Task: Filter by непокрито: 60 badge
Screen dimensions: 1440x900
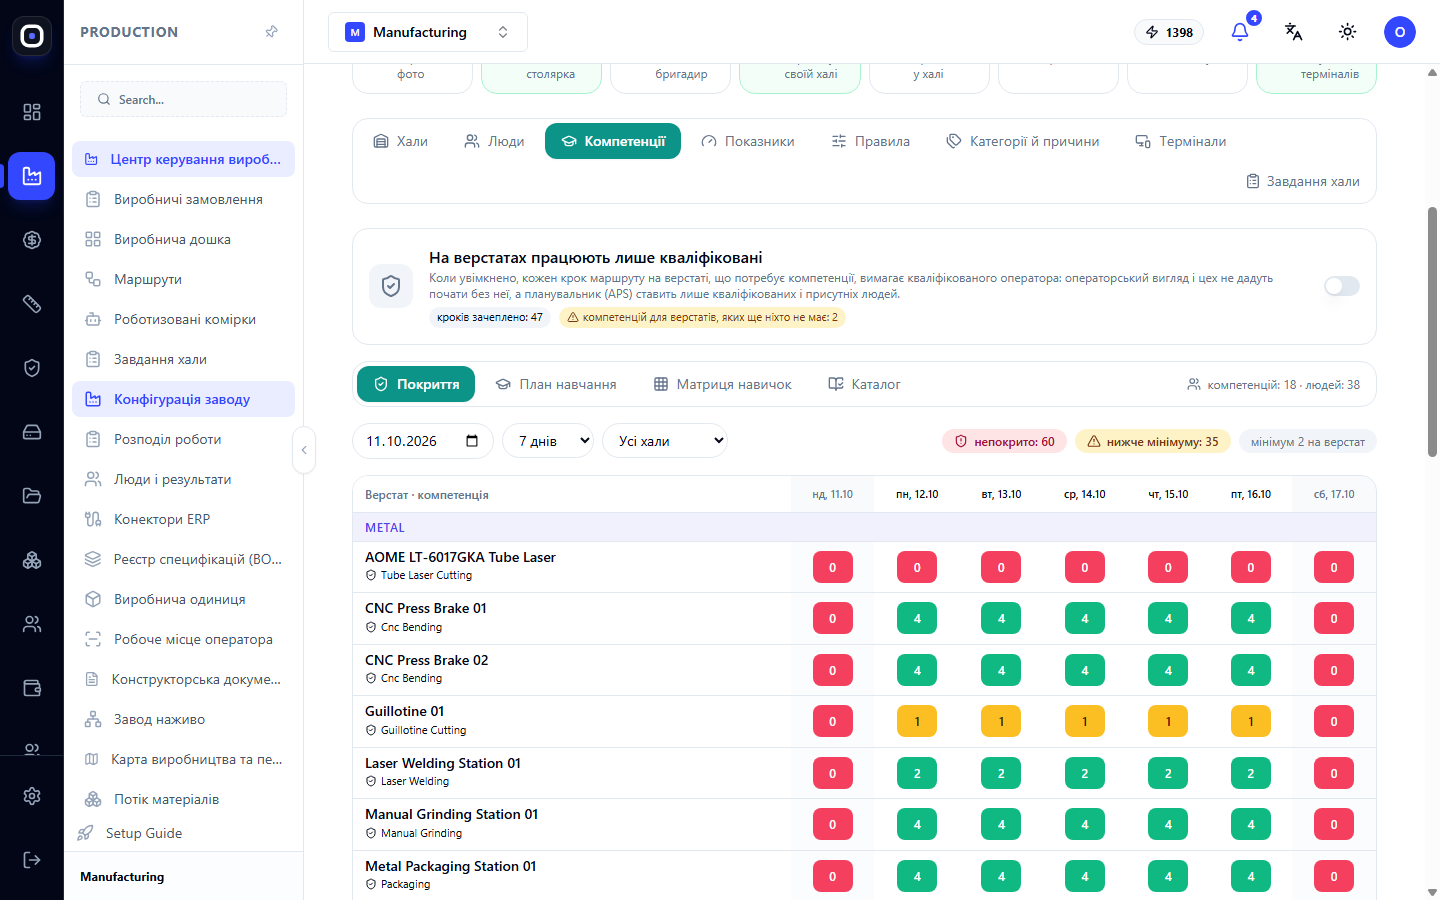Action: click(x=1005, y=441)
